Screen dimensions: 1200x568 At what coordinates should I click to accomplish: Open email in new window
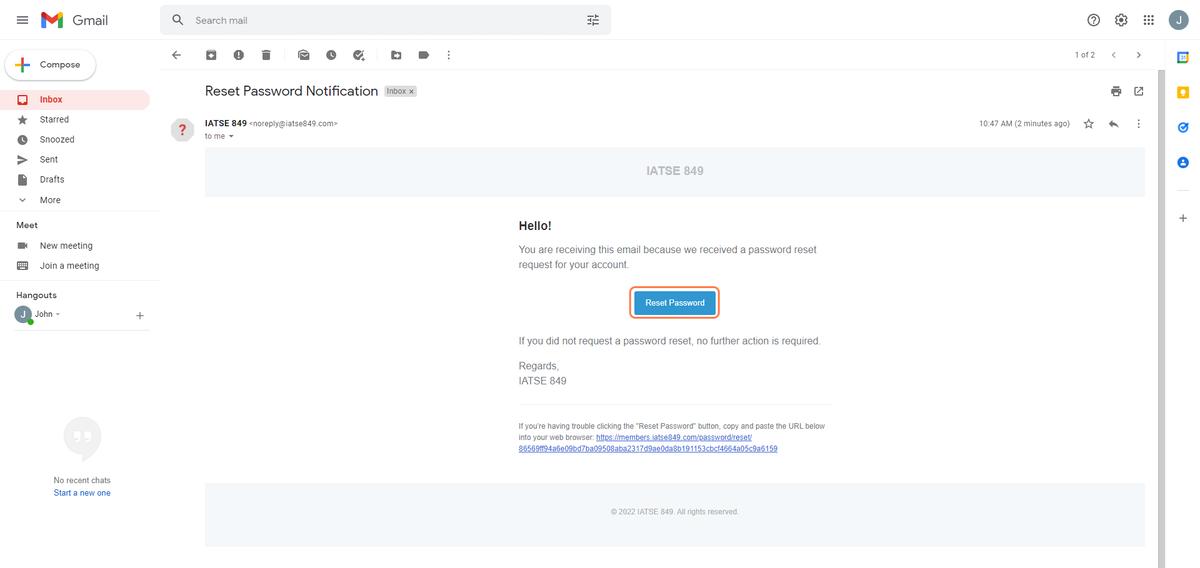coord(1139,91)
